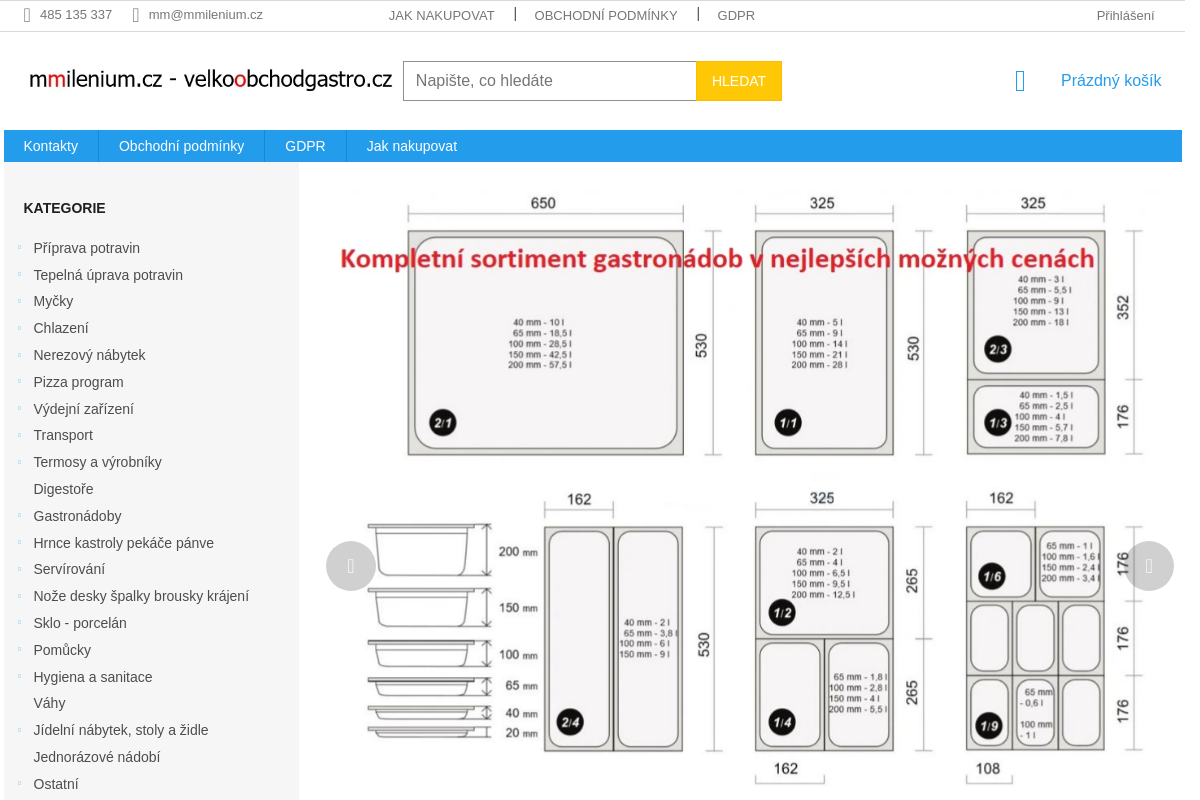Open JAK NAKUPOVAT in top bar
The height and width of the screenshot is (800, 1200).
tap(442, 15)
